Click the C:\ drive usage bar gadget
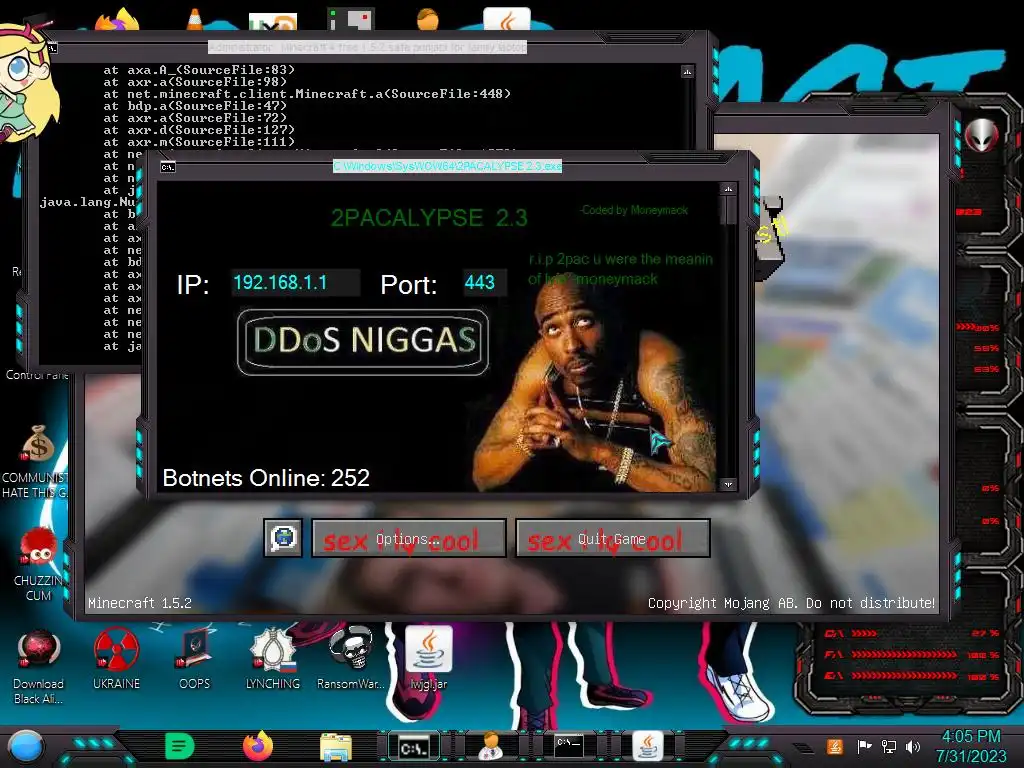 coord(912,633)
